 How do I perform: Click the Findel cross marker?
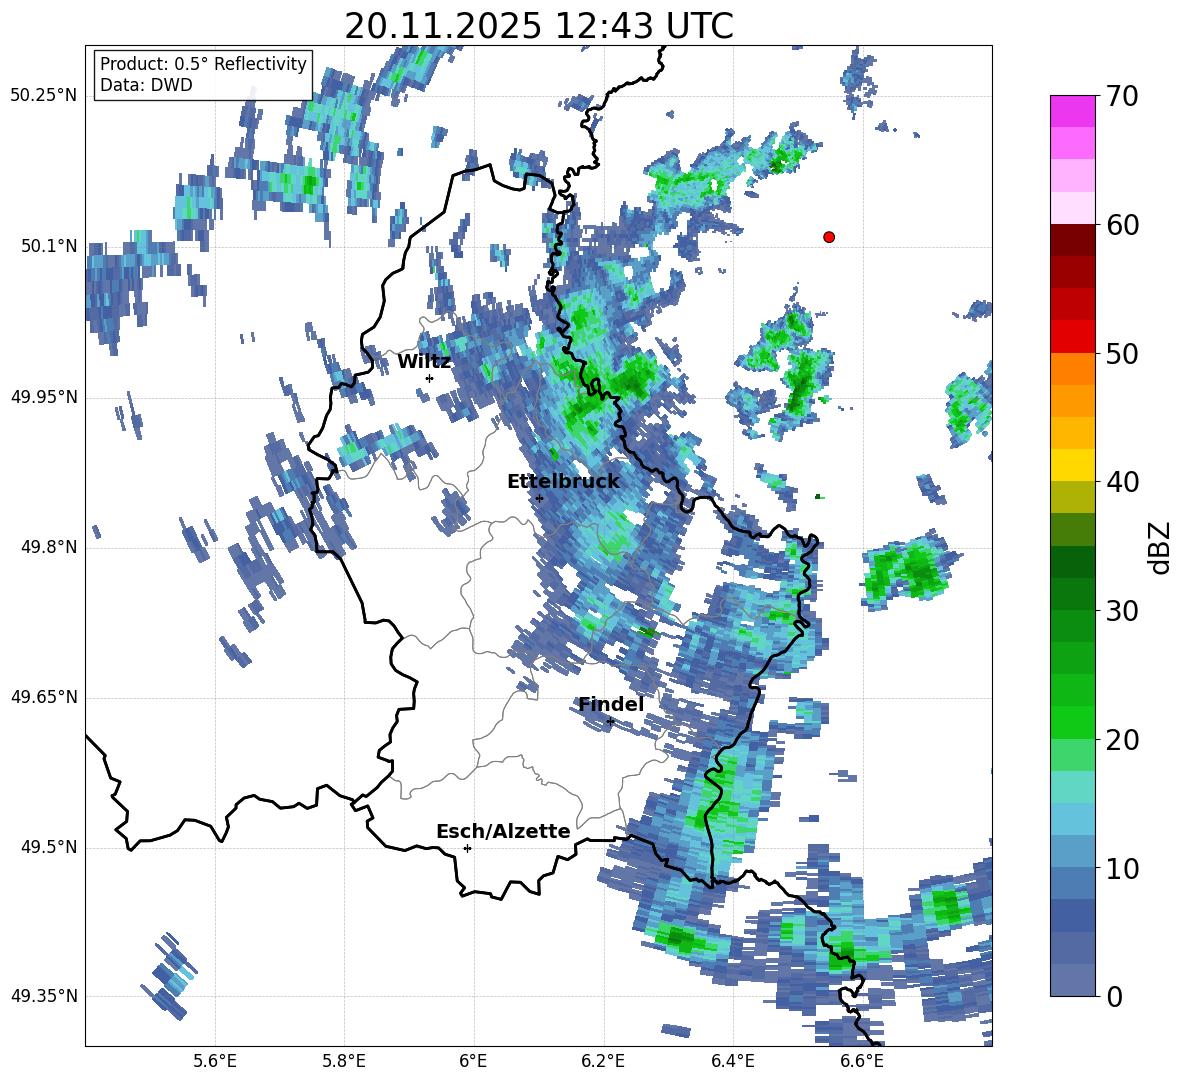click(x=610, y=722)
